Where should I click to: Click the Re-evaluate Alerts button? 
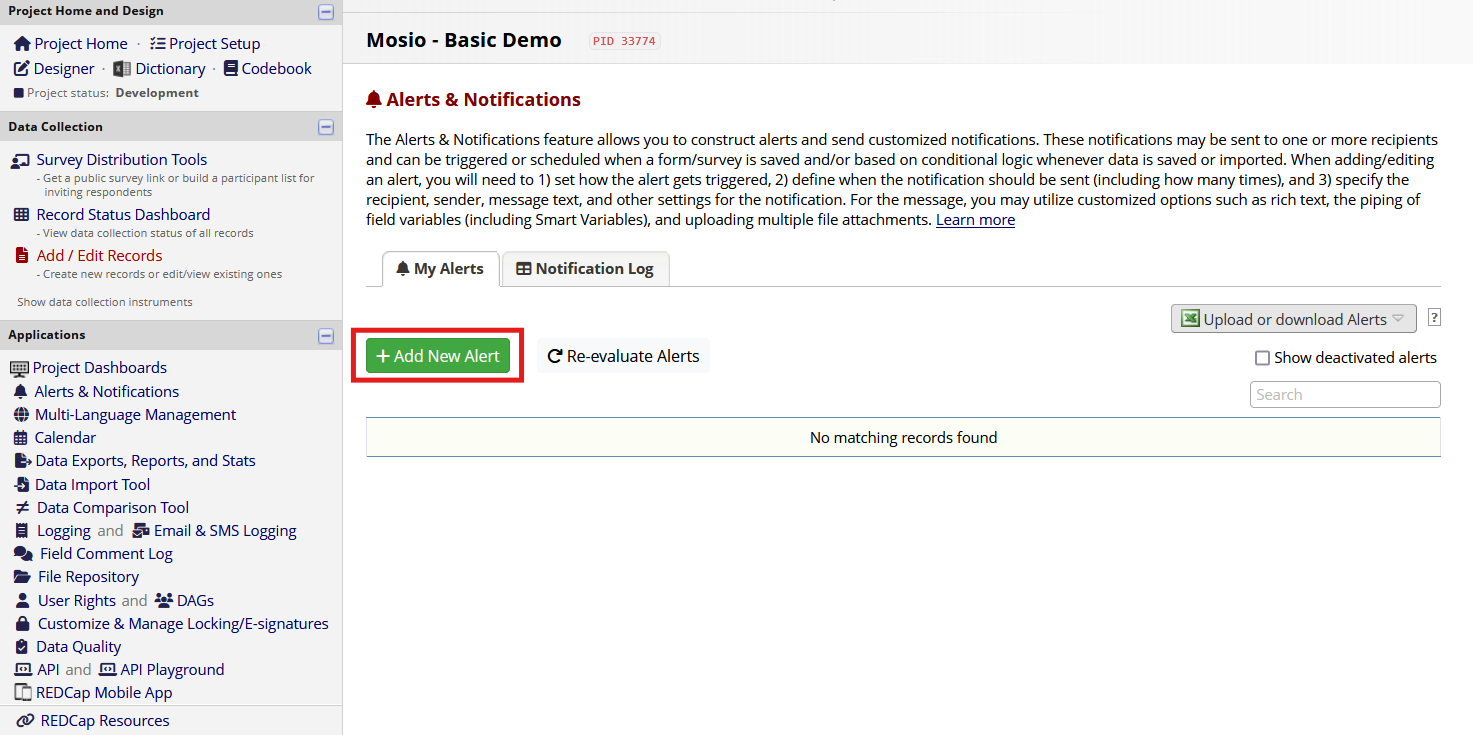click(x=623, y=356)
